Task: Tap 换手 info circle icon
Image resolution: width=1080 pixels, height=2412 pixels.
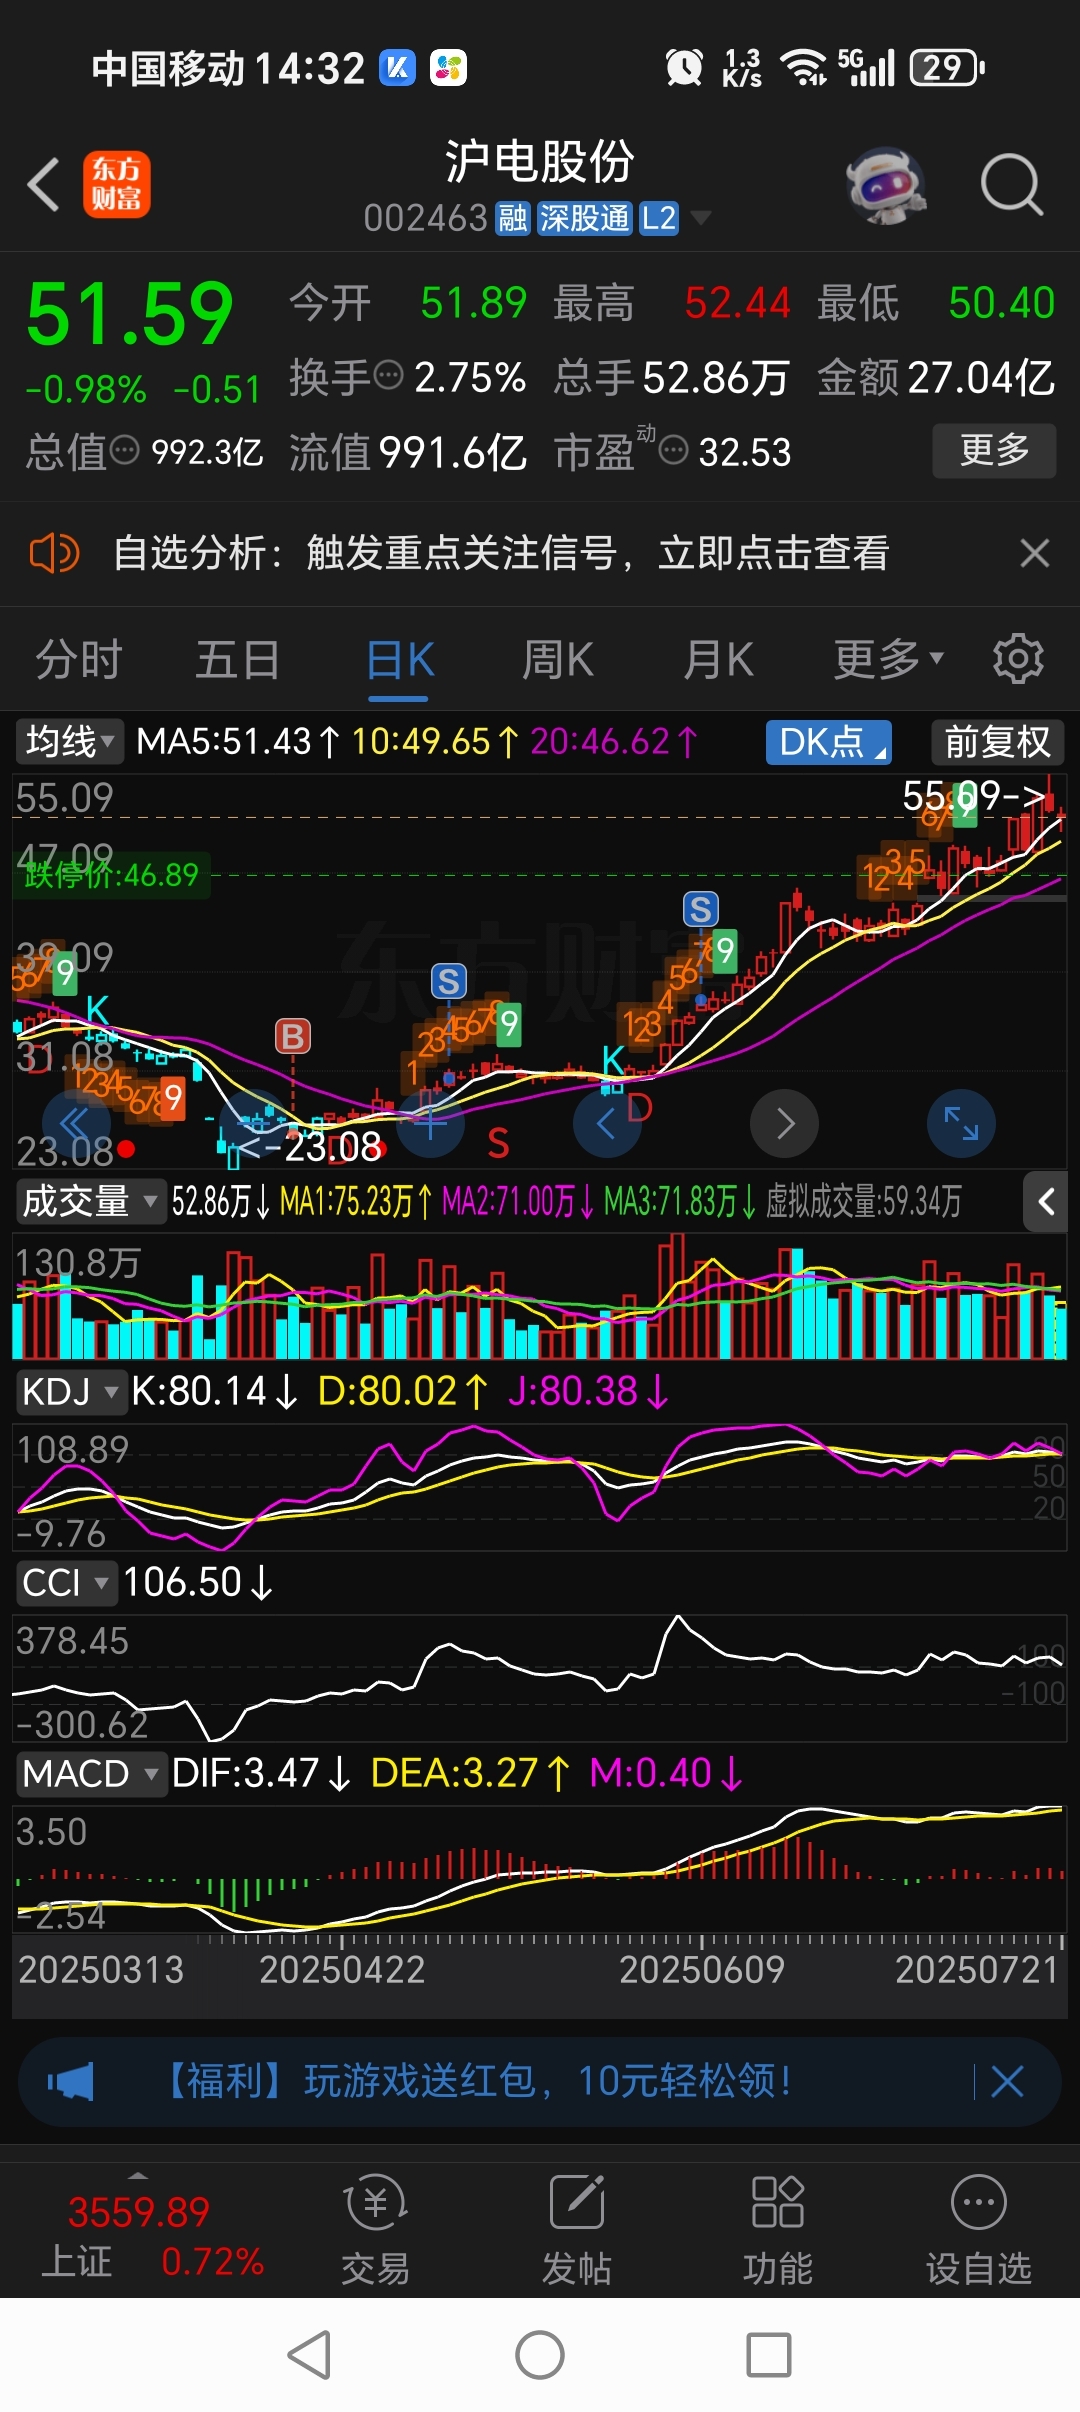Action: pyautogui.click(x=388, y=376)
